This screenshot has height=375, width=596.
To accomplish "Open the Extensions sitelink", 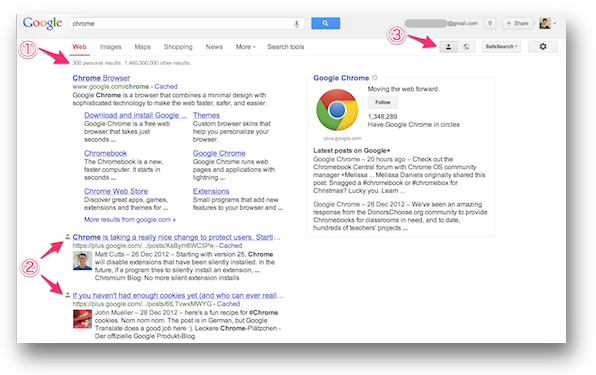I will click(211, 191).
